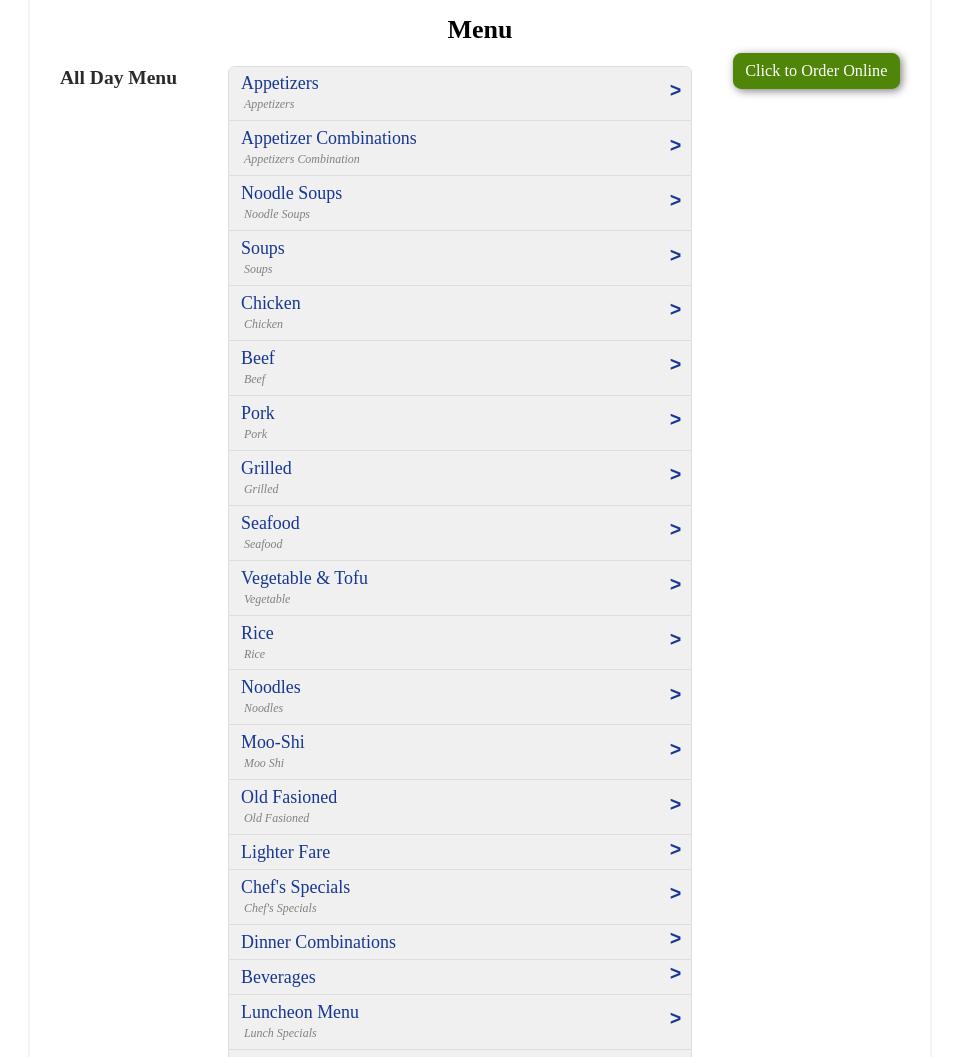Expand the Grilled section chevron
Screen dimensions: 960x1057
pos(675,475)
